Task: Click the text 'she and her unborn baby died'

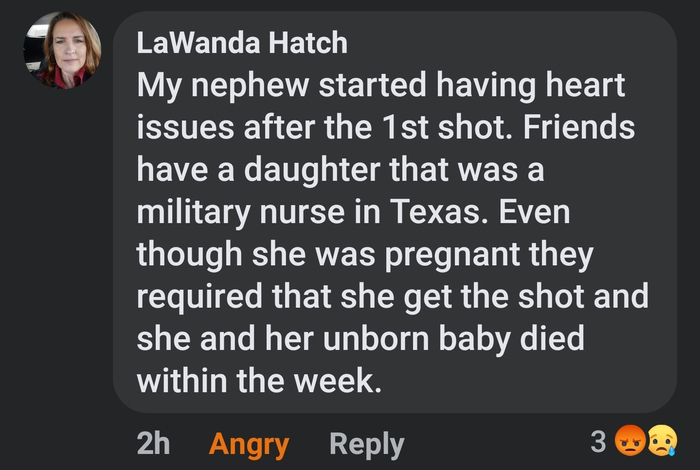Action: (x=359, y=339)
